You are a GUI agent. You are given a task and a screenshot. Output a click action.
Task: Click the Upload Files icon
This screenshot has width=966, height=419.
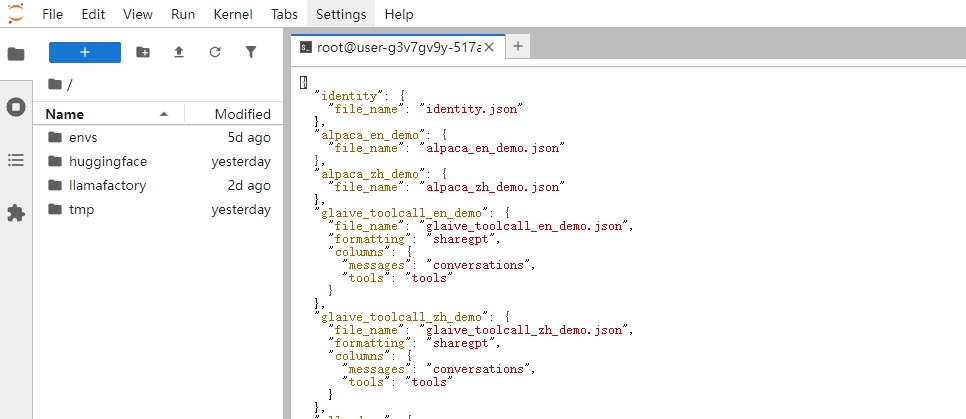pyautogui.click(x=179, y=52)
